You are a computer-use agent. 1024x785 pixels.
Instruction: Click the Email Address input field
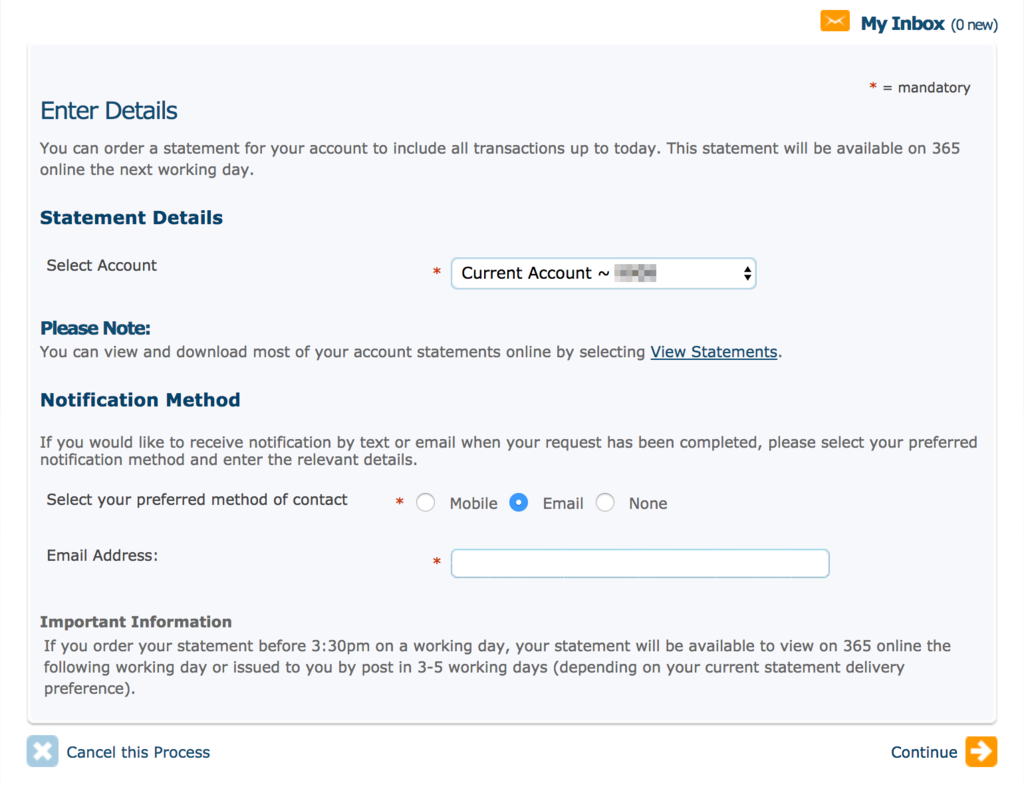pos(640,563)
